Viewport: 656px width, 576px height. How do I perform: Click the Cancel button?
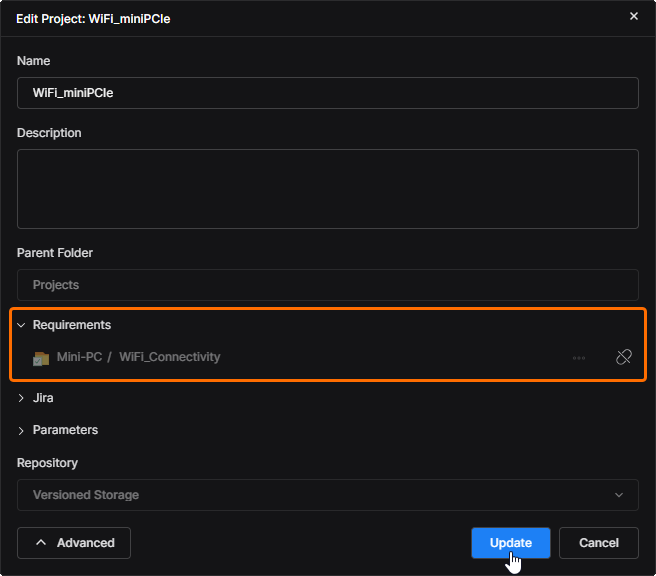coord(599,543)
